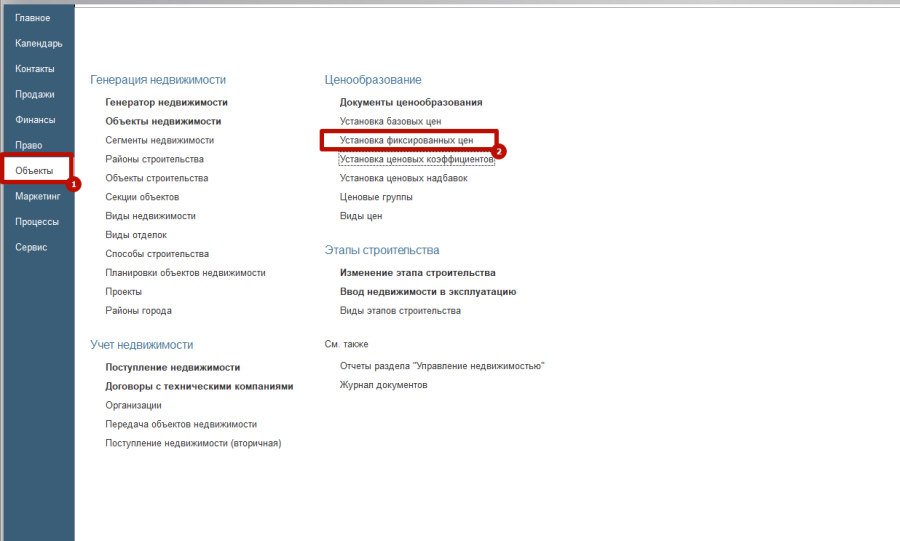Click Установка ценовых коэффициентов link
Image resolution: width=900 pixels, height=541 pixels.
coord(416,159)
